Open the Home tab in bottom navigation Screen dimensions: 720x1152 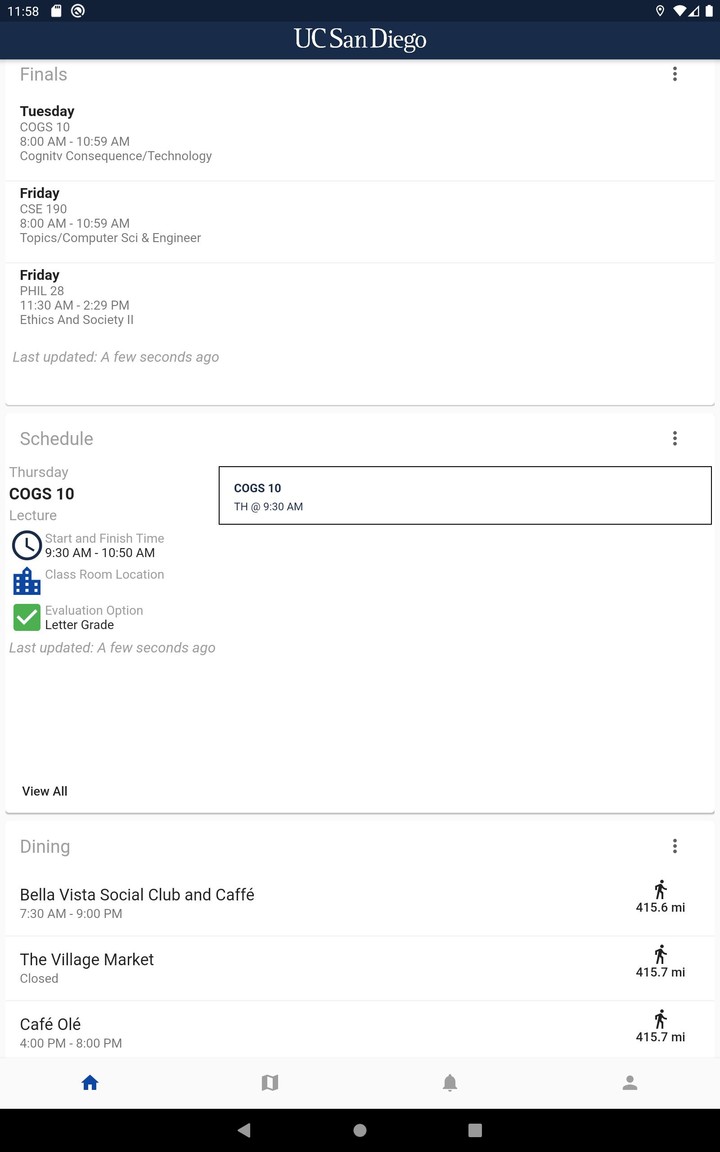(90, 1083)
